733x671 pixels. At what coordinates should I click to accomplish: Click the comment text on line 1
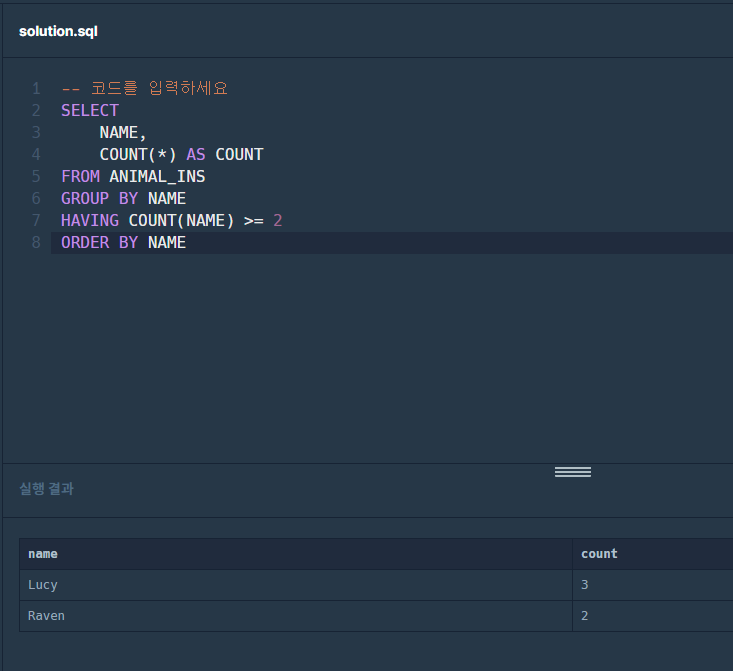(x=144, y=88)
